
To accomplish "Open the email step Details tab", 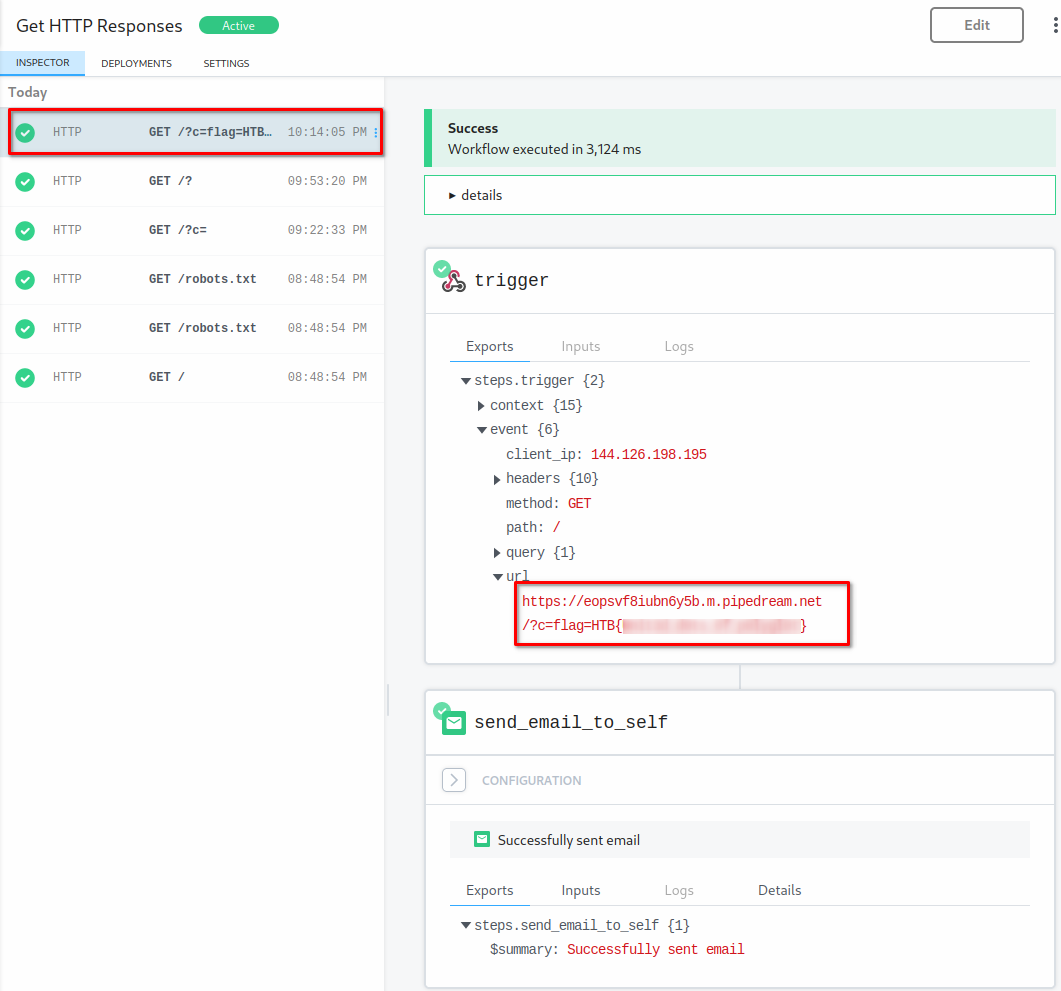I will (779, 890).
